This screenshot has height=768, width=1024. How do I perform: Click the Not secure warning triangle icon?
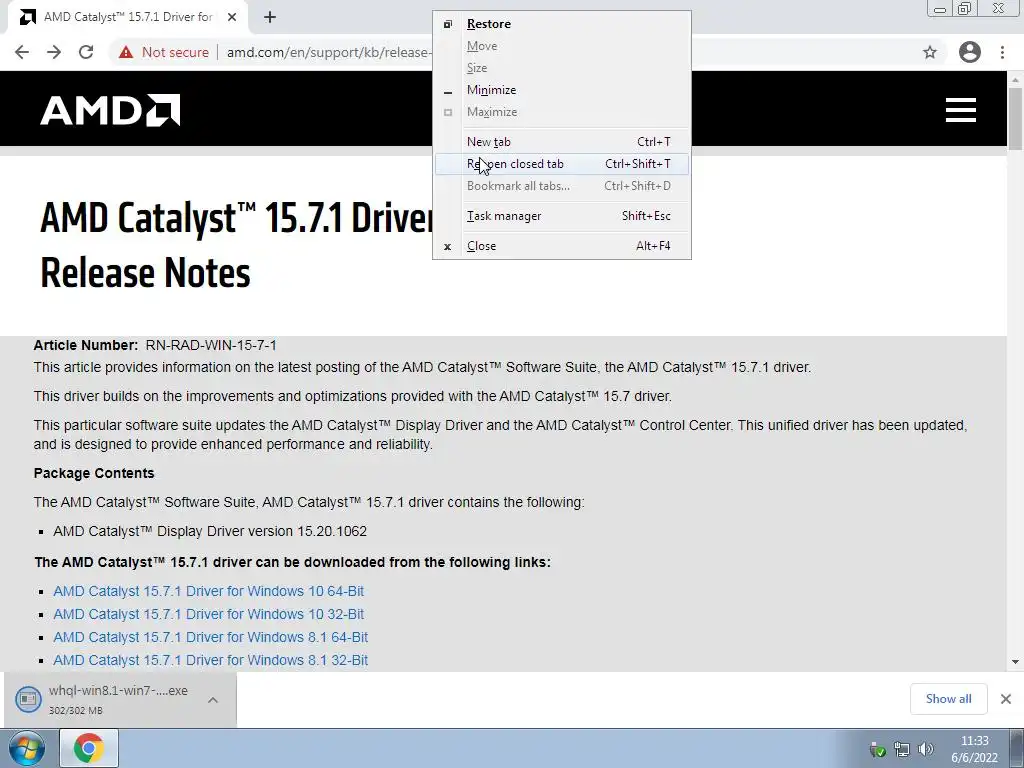[126, 52]
